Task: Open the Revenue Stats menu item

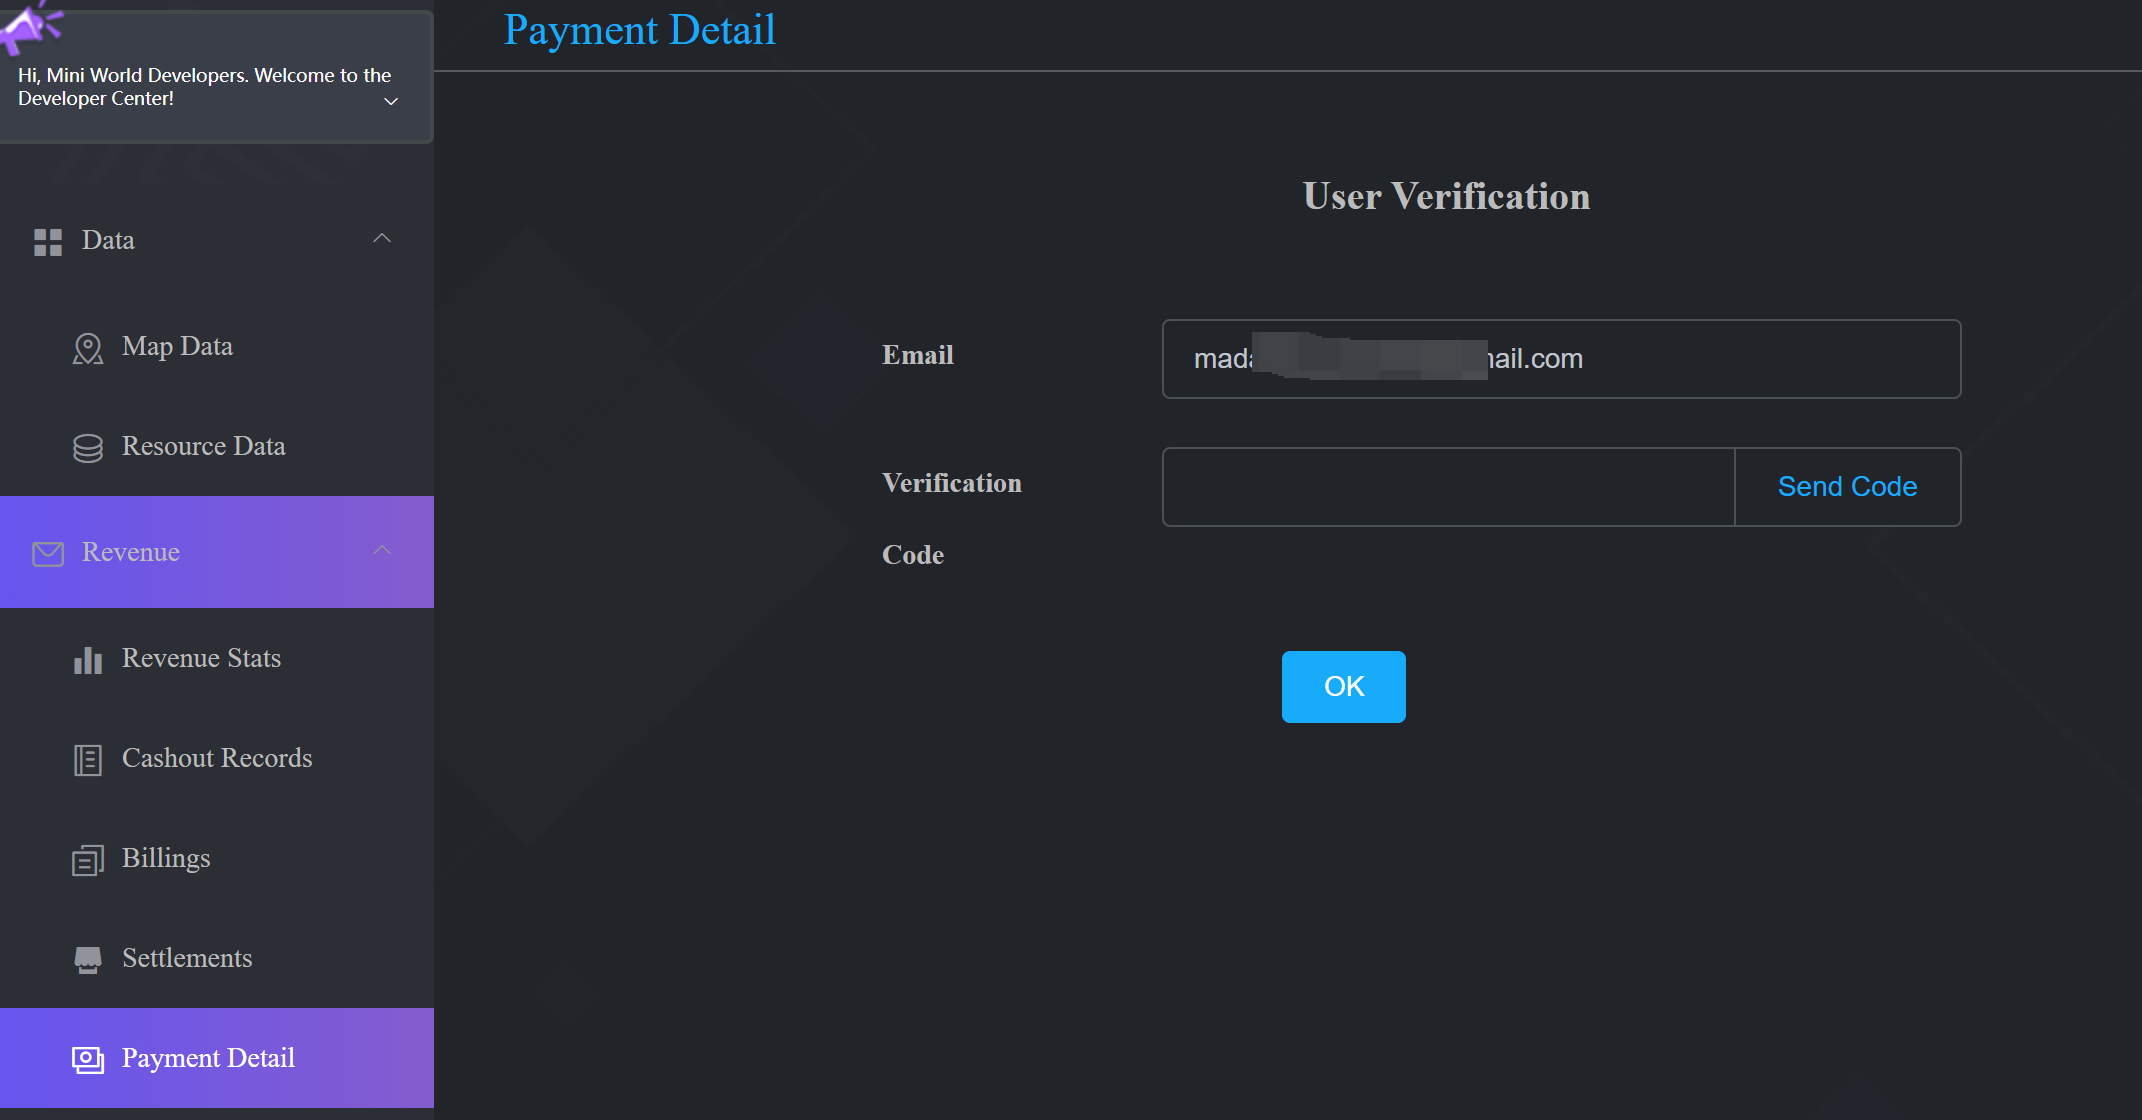Action: tap(201, 658)
